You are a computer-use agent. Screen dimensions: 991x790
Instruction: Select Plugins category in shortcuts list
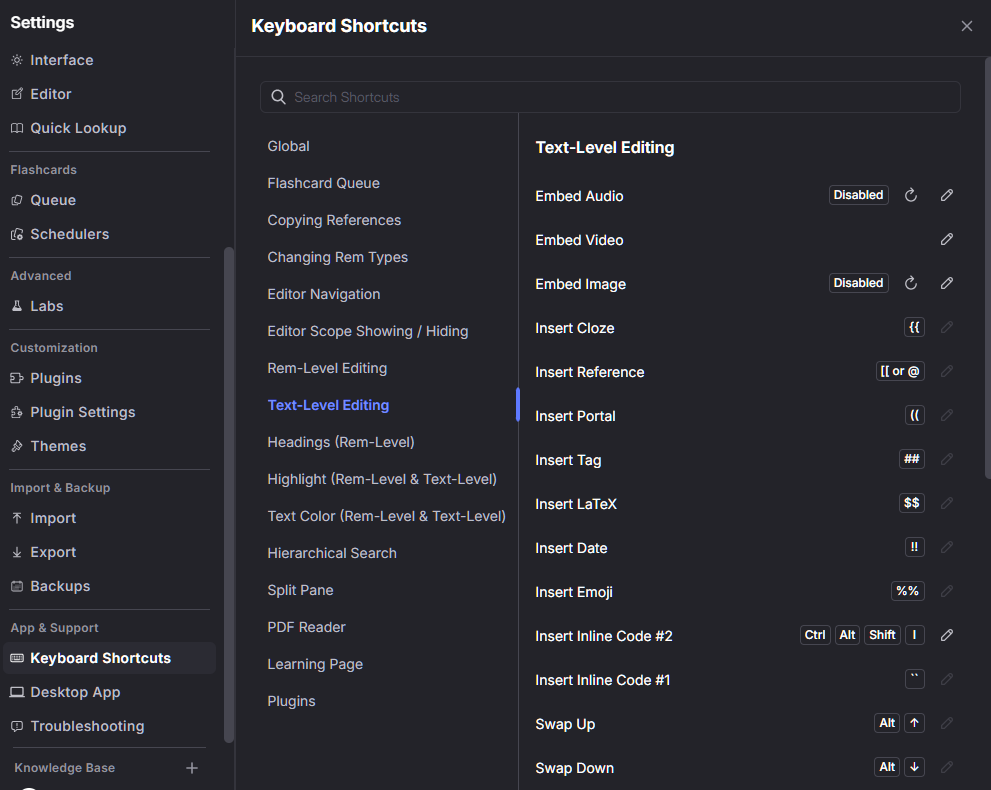291,701
